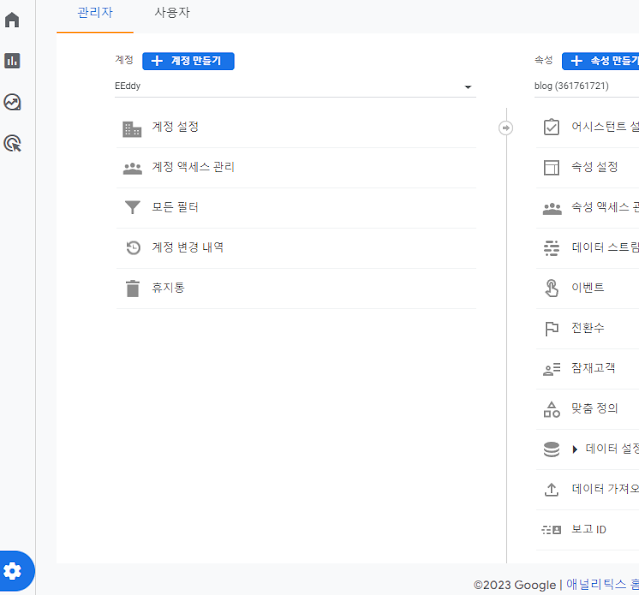The width and height of the screenshot is (639, 595).
Task: Click the building icon for 계정 설정
Action: pos(132,129)
